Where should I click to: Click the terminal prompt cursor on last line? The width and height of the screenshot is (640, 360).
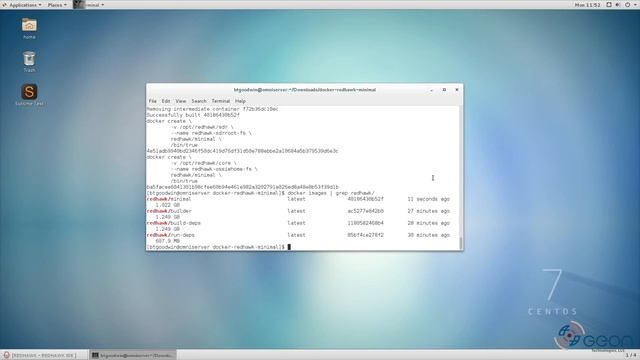click(x=289, y=247)
